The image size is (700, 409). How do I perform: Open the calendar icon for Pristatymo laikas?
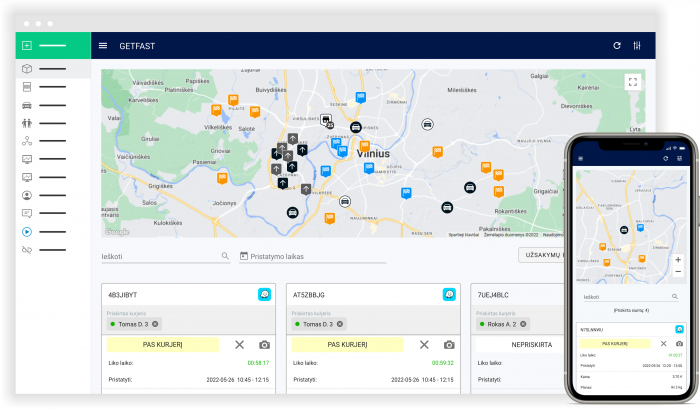244,256
